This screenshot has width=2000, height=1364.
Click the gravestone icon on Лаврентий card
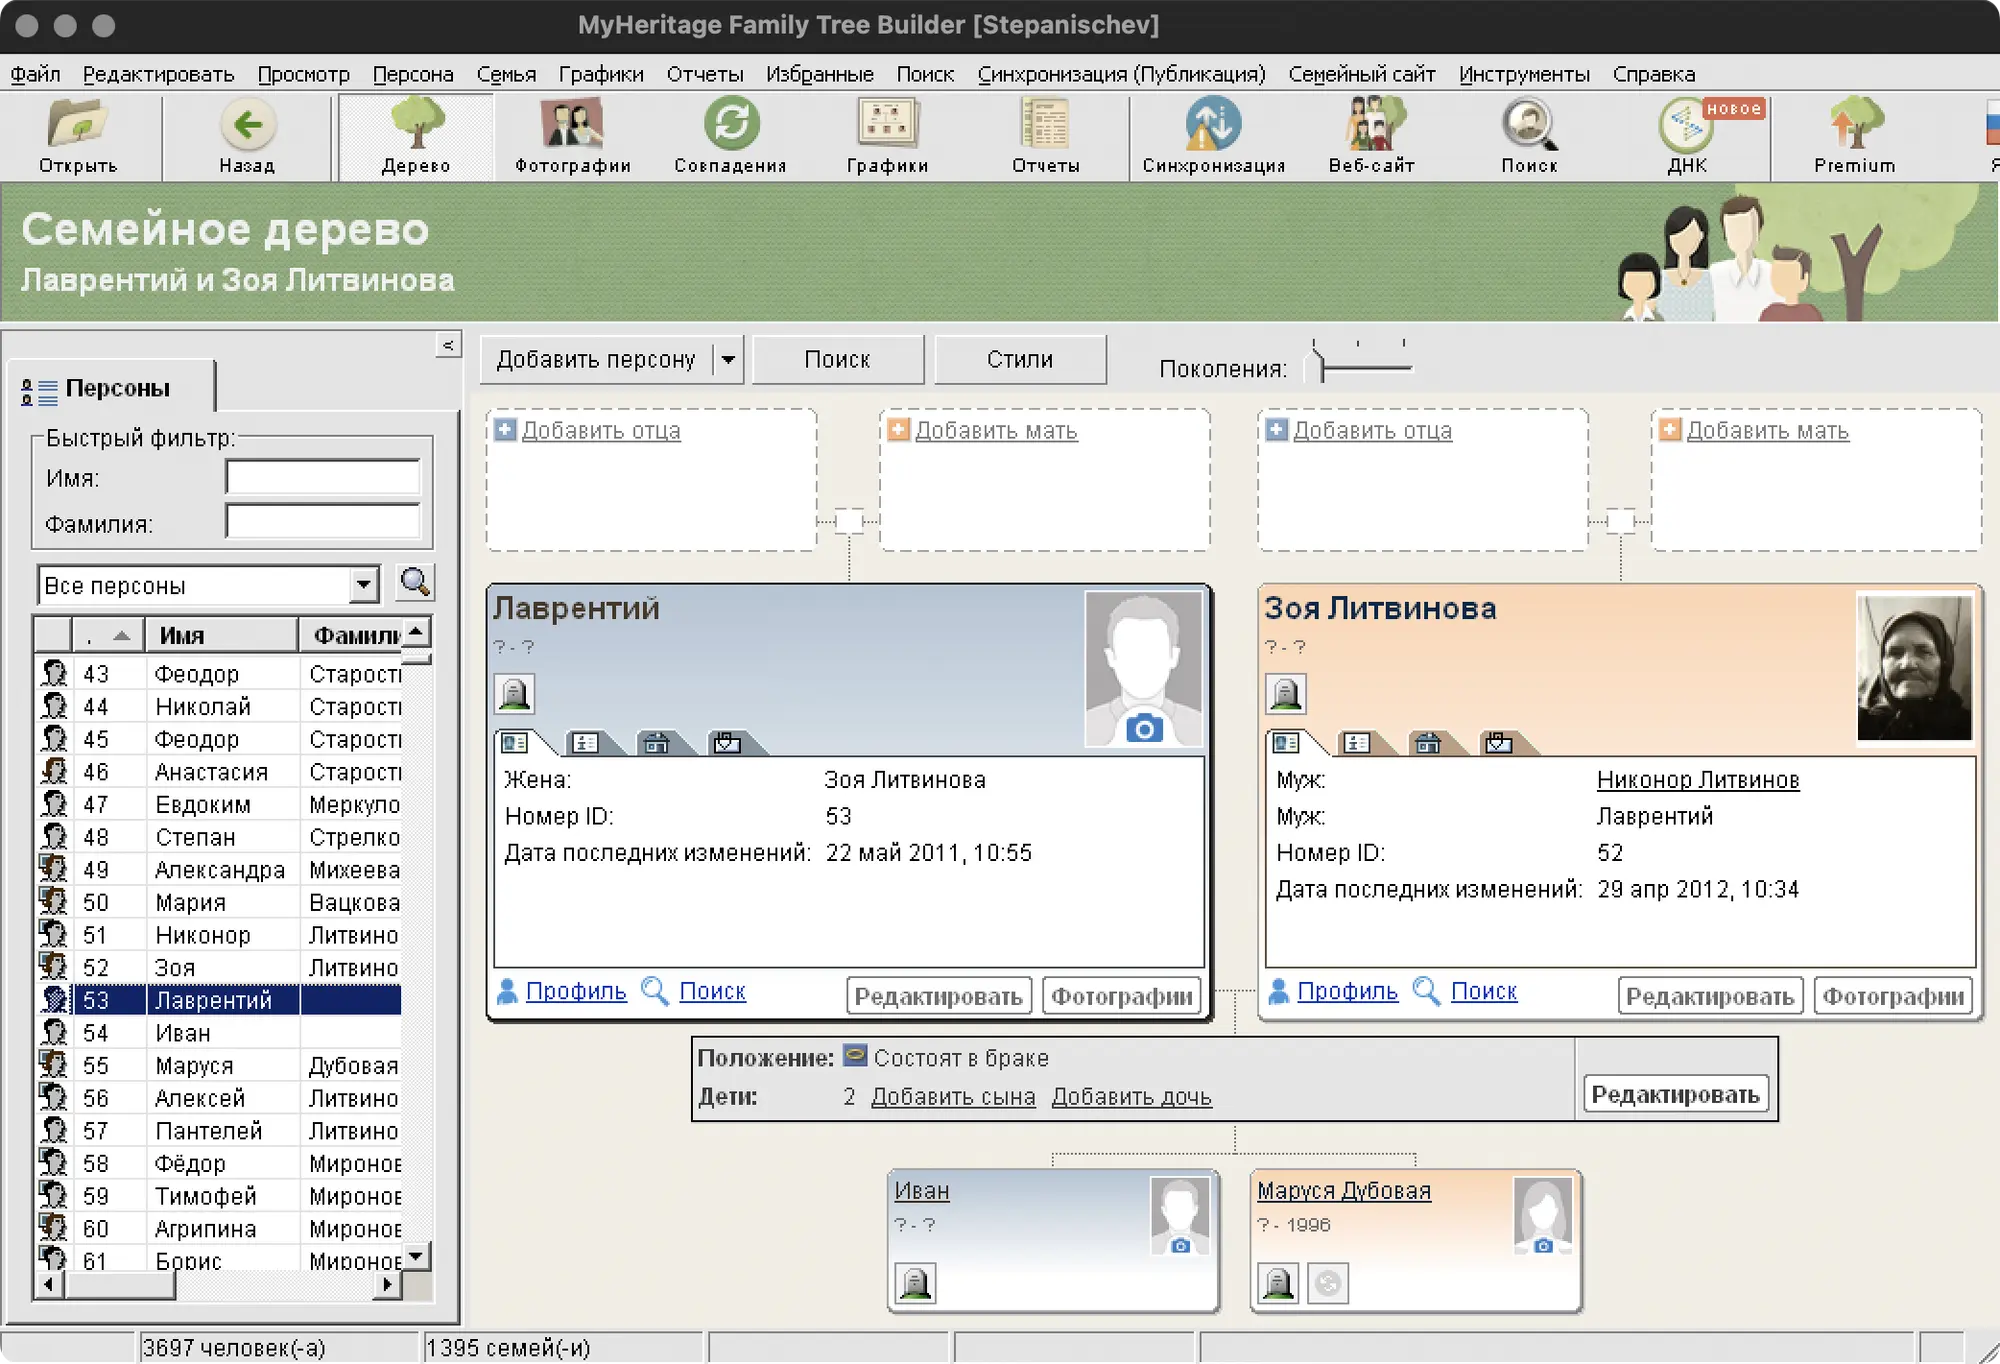514,694
